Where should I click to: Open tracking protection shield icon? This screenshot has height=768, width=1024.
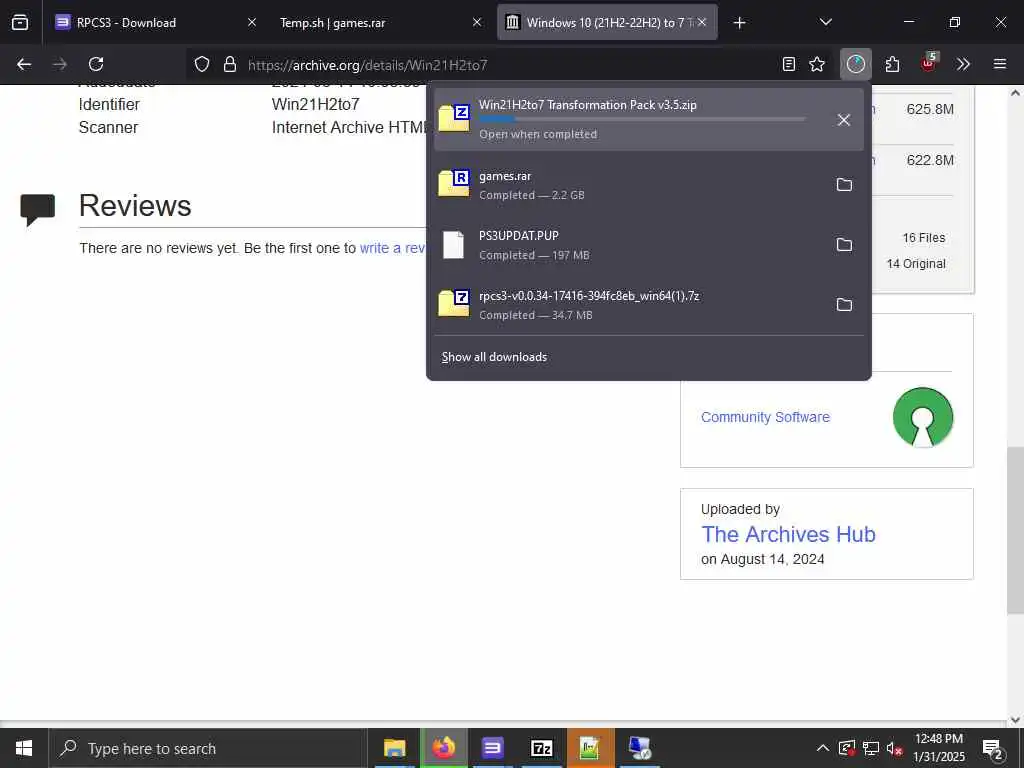point(202,64)
